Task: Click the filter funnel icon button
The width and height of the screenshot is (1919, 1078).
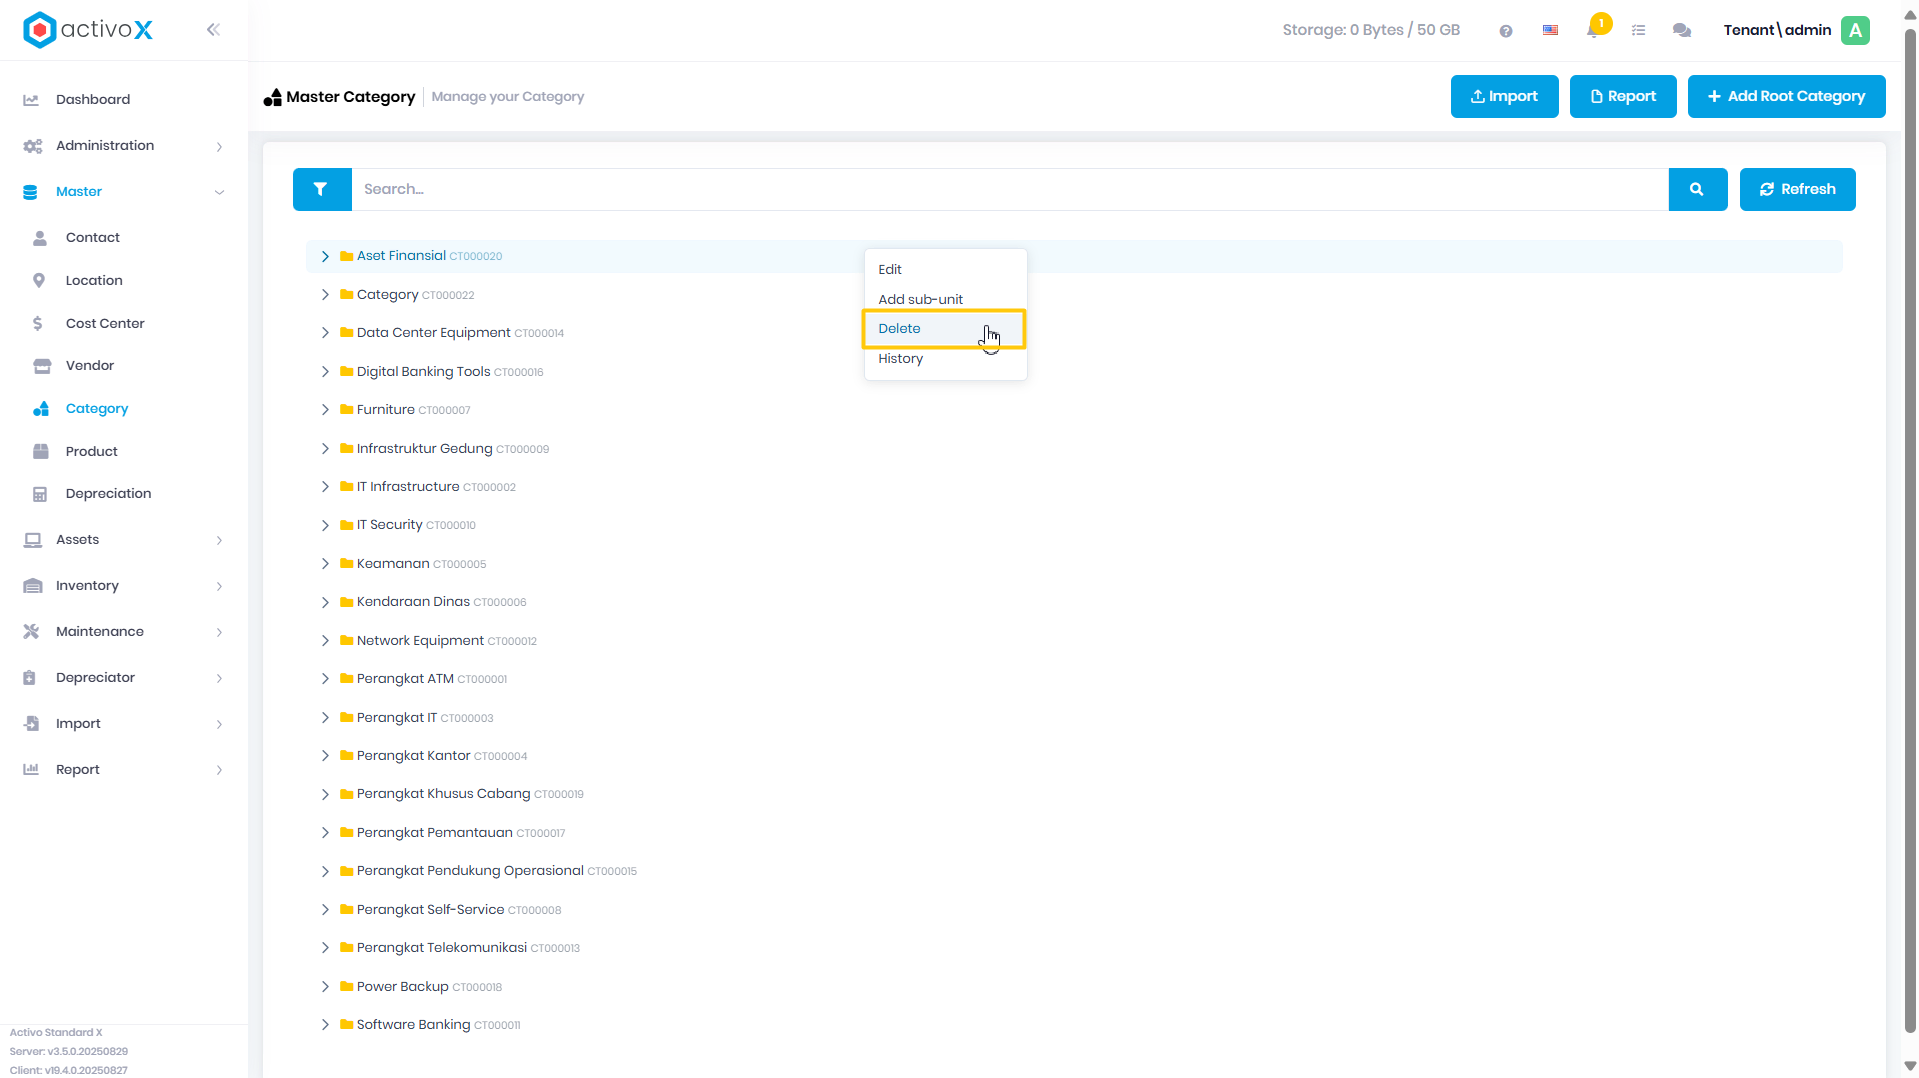Action: point(321,189)
